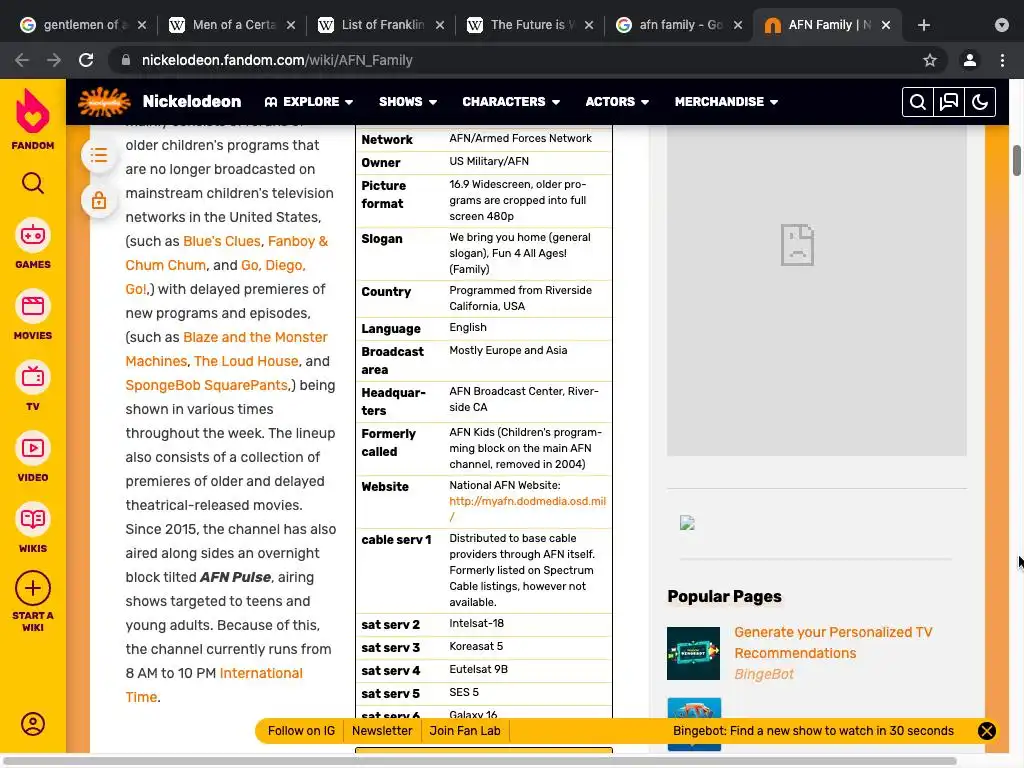Image resolution: width=1024 pixels, height=768 pixels.
Task: Expand the Actors menu
Action: point(617,102)
